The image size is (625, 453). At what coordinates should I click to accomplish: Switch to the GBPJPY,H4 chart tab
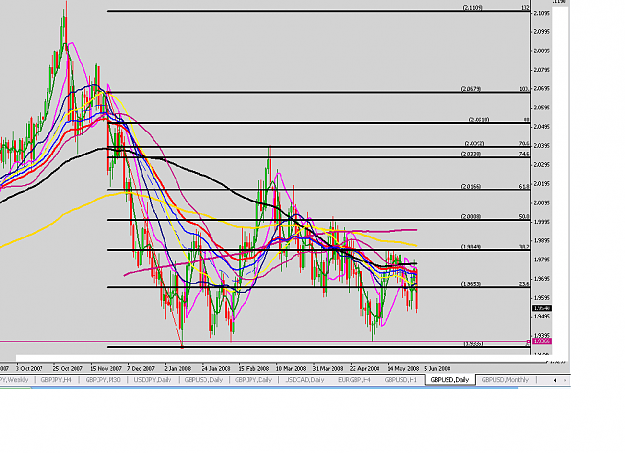pyautogui.click(x=56, y=380)
